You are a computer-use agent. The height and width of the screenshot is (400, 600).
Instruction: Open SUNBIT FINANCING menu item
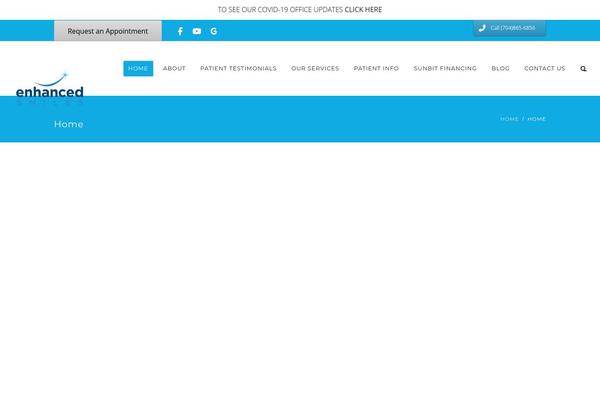point(445,69)
